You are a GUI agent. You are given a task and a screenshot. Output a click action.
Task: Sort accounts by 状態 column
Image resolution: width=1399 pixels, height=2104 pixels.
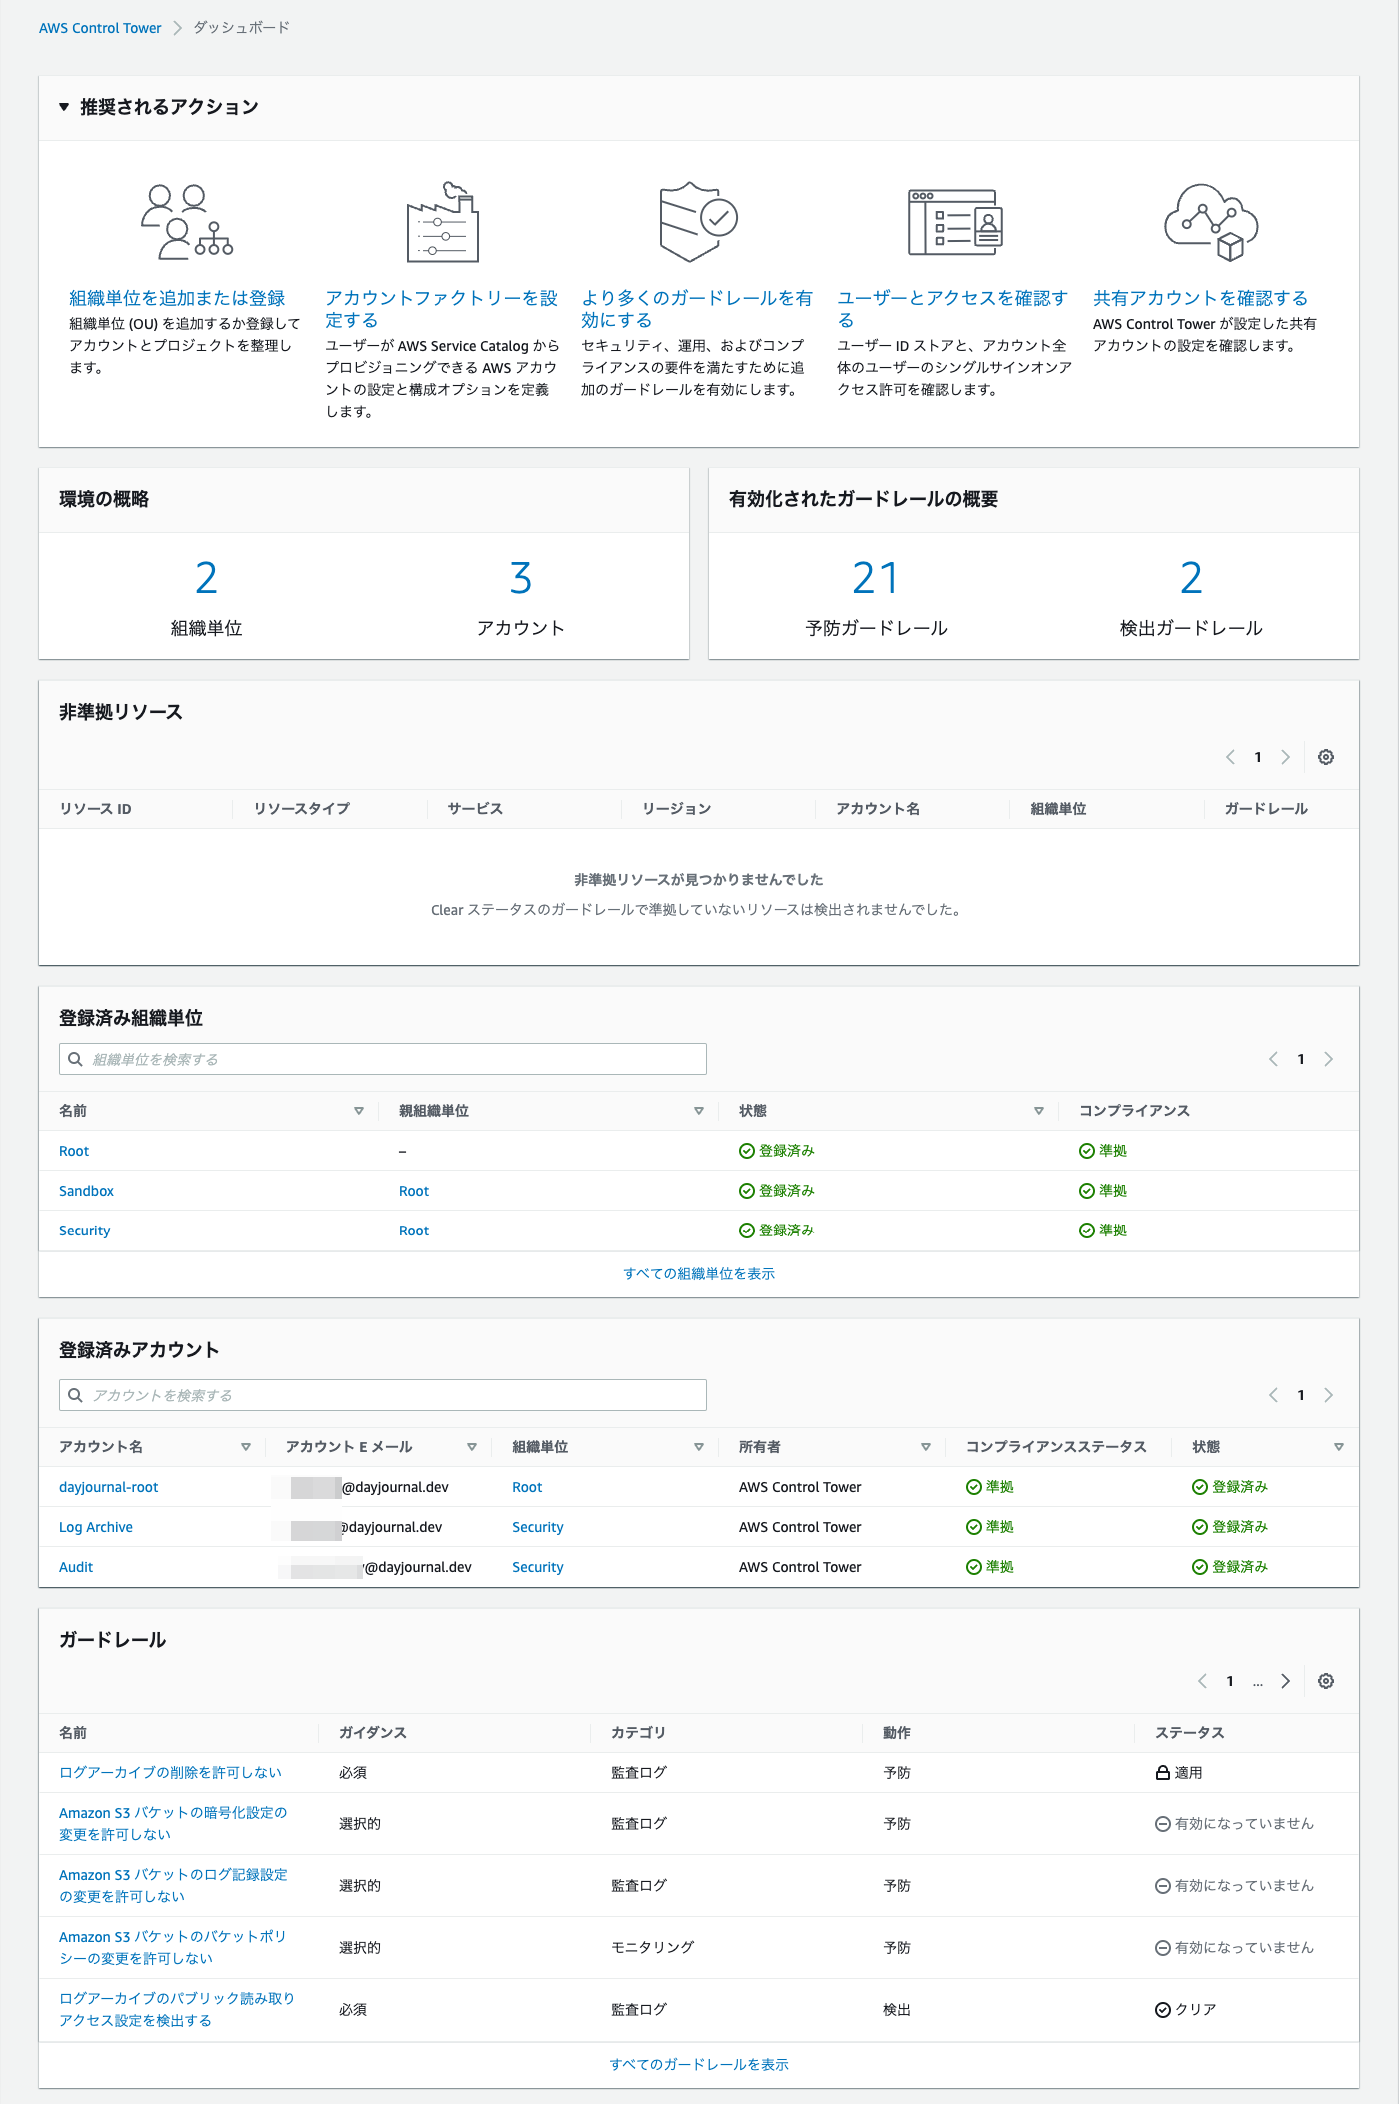1339,1447
